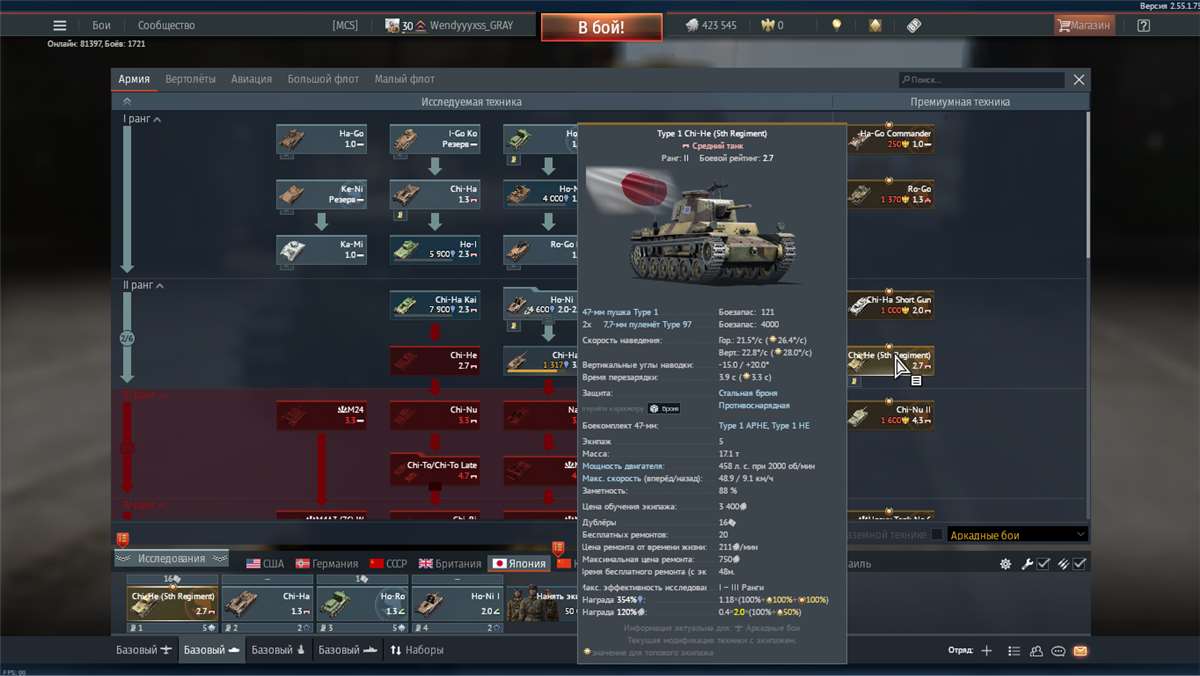The width and height of the screenshot is (1200, 676).
Task: Toggle the checkbox left of Аркадные бои
Action: 936,535
